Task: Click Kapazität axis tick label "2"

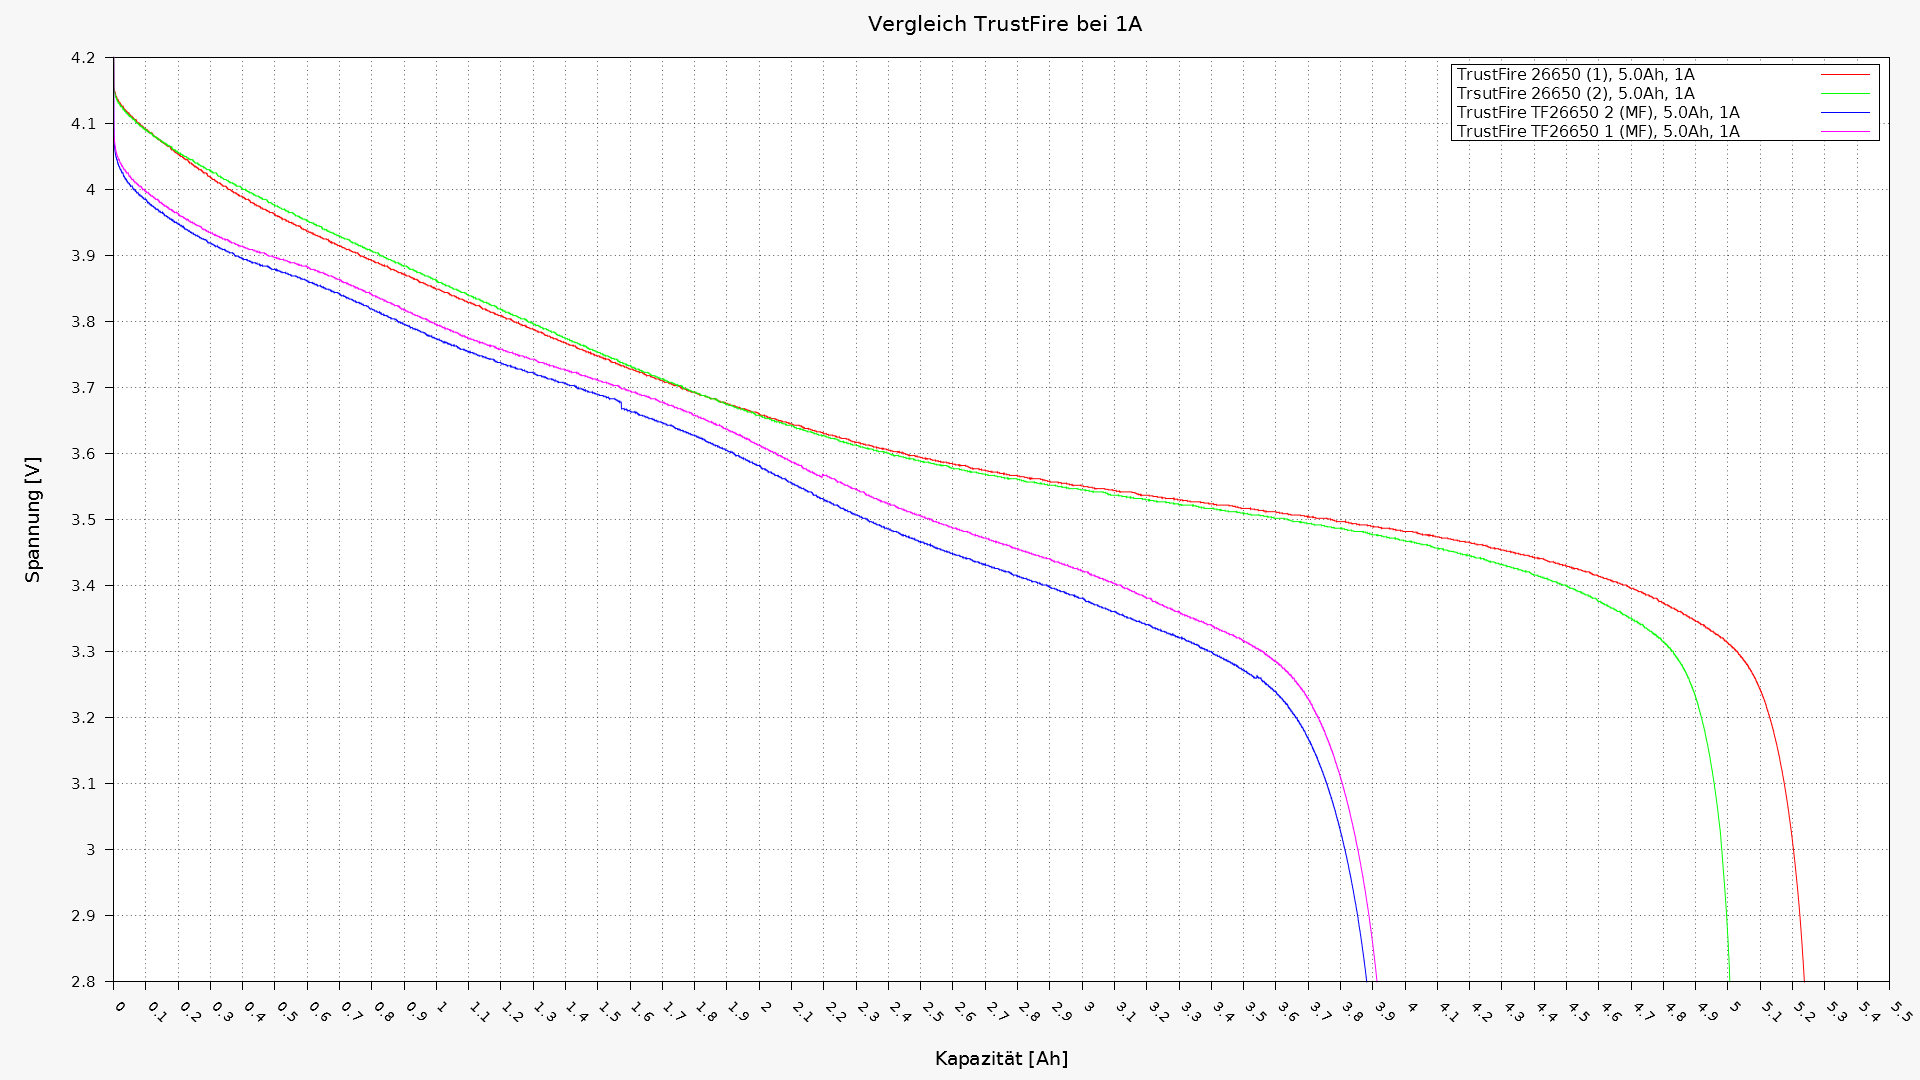Action: coord(766,1006)
